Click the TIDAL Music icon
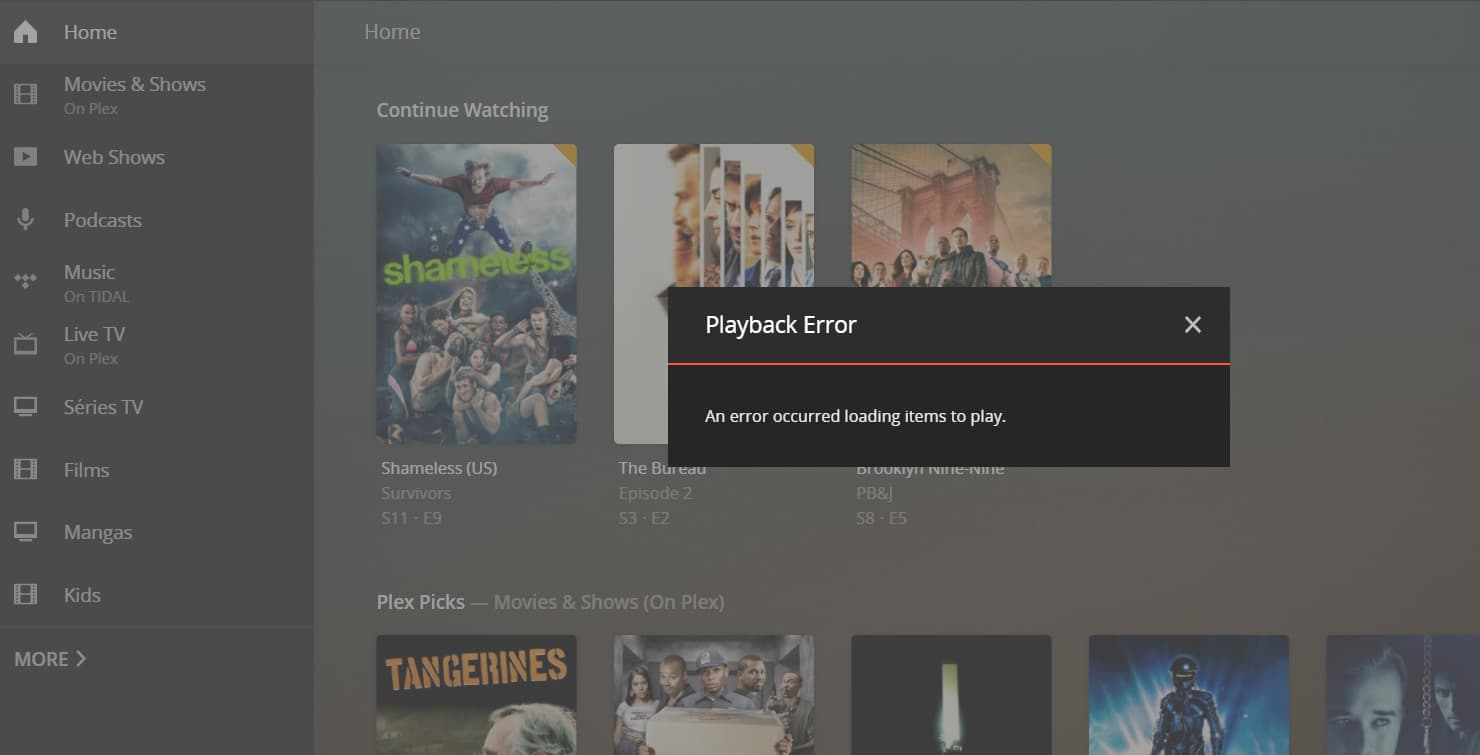This screenshot has width=1480, height=755. click(x=25, y=282)
